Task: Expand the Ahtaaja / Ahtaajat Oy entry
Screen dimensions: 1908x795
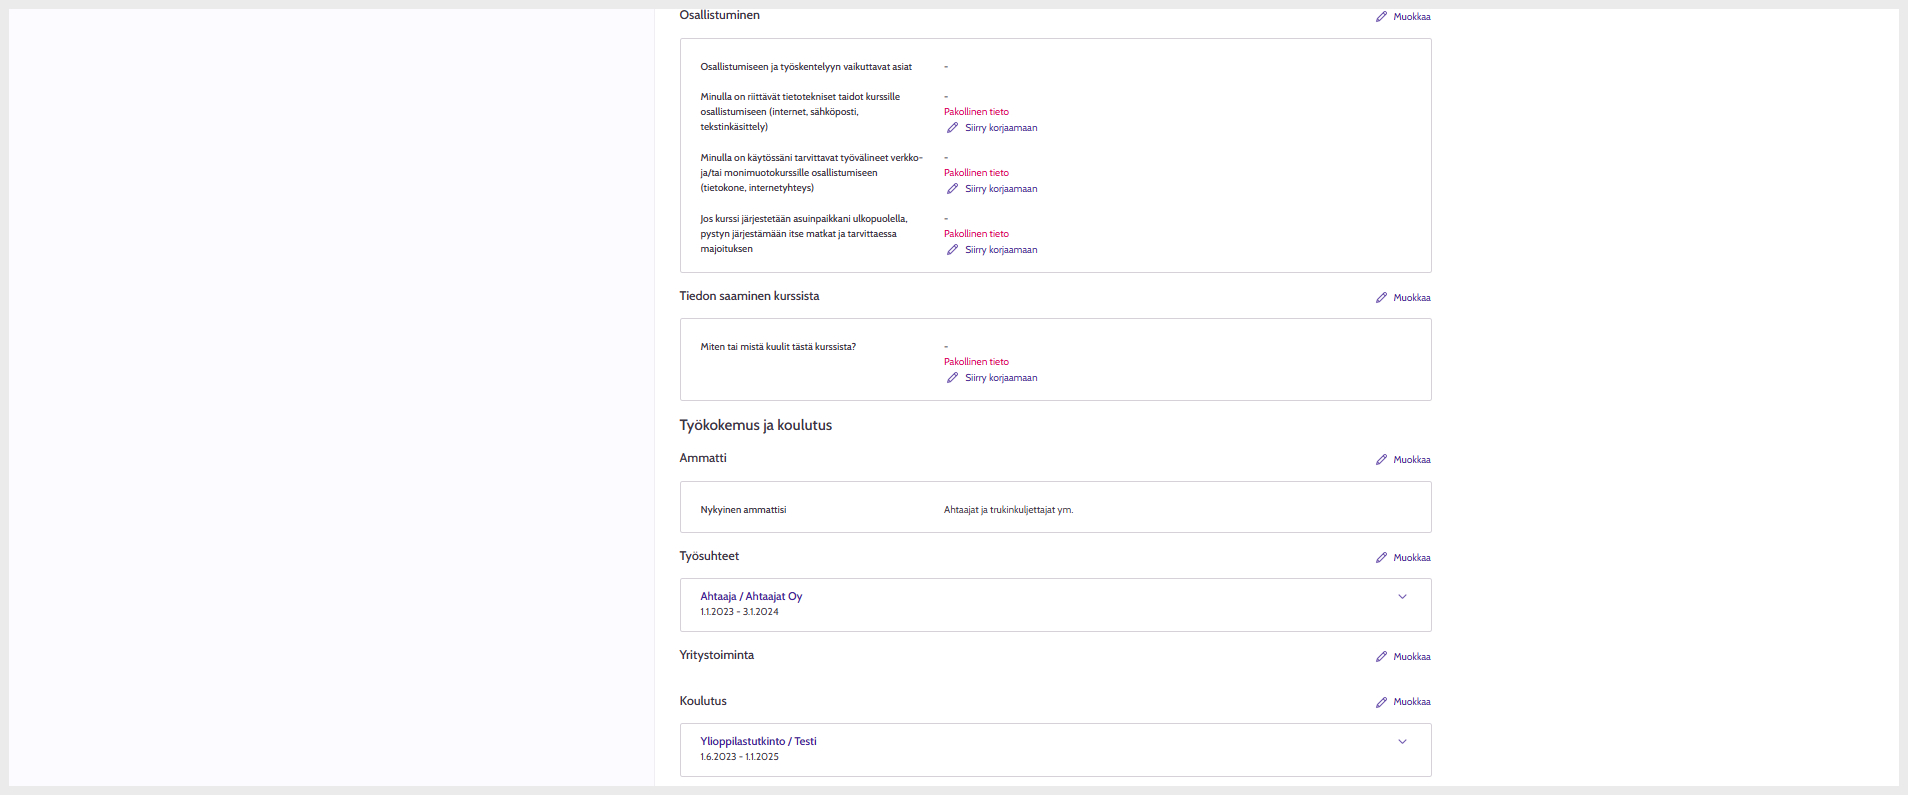Action: tap(1402, 597)
